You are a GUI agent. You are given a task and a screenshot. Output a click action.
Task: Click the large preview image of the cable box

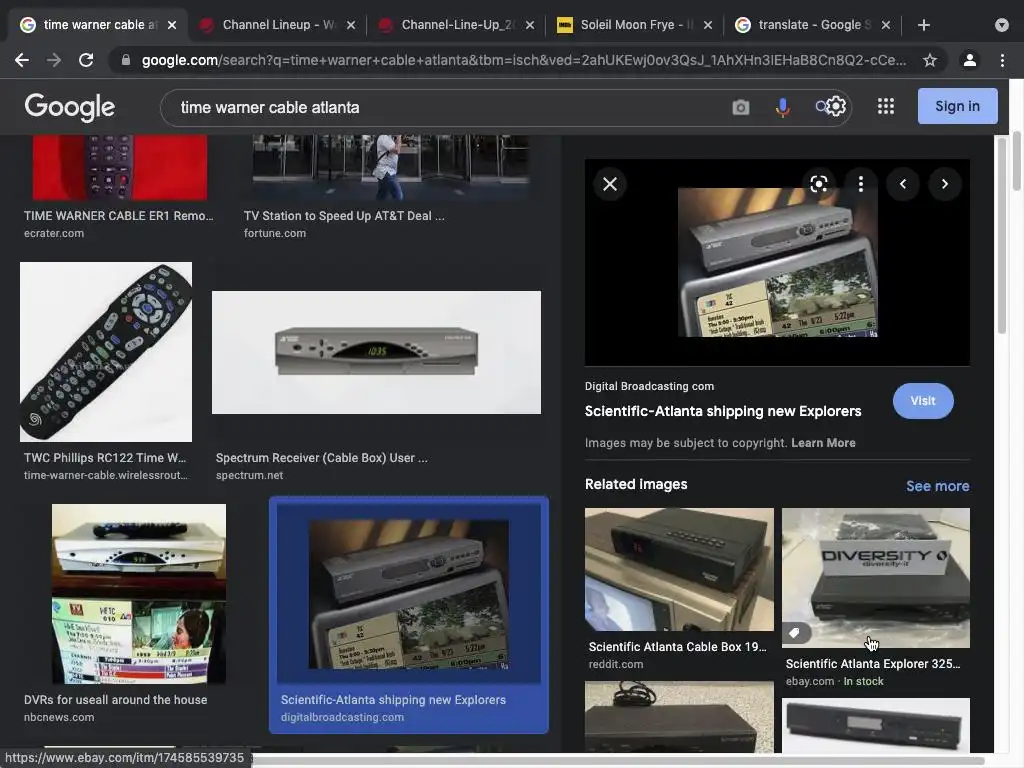tap(778, 263)
